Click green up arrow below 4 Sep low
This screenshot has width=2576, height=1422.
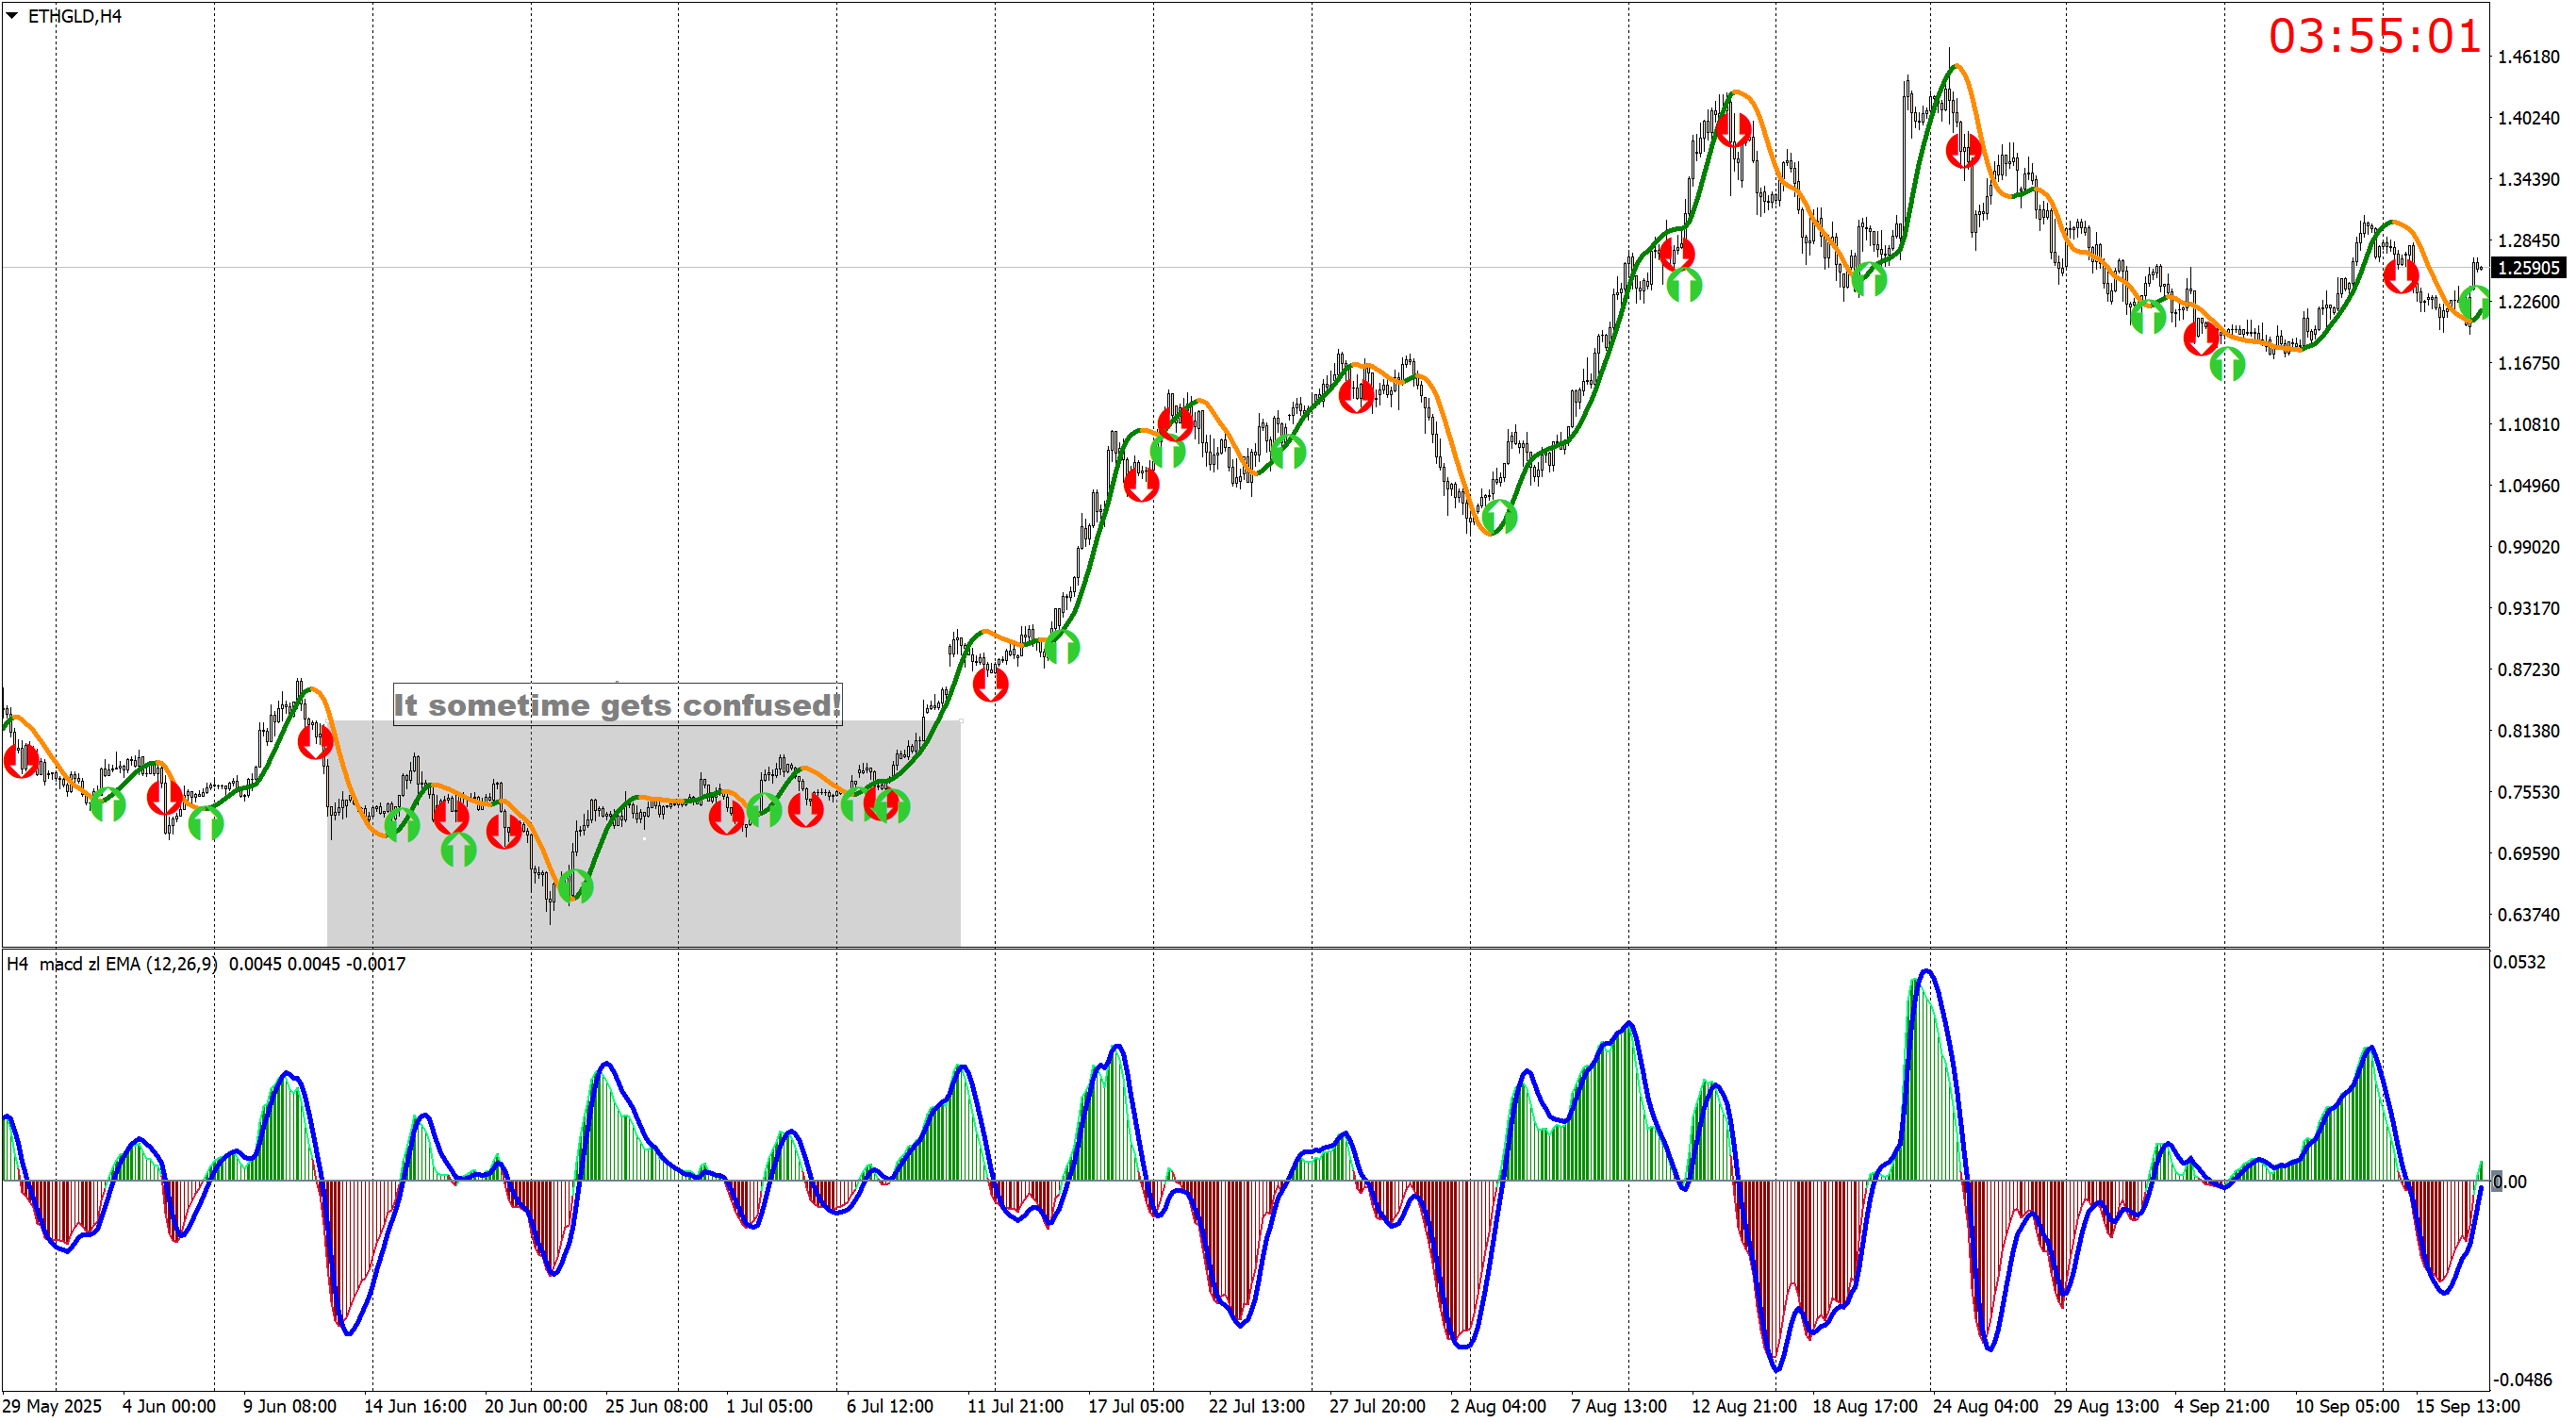[2227, 363]
